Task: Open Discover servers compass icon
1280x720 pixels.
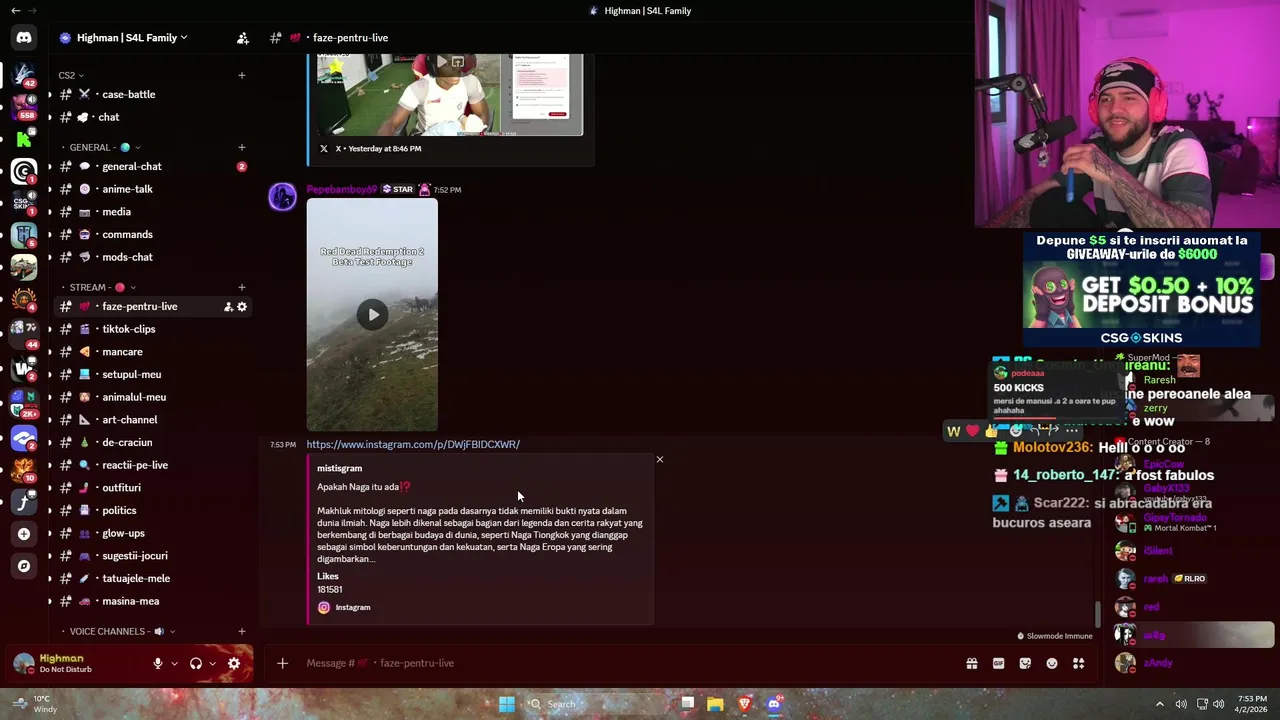Action: pos(24,566)
